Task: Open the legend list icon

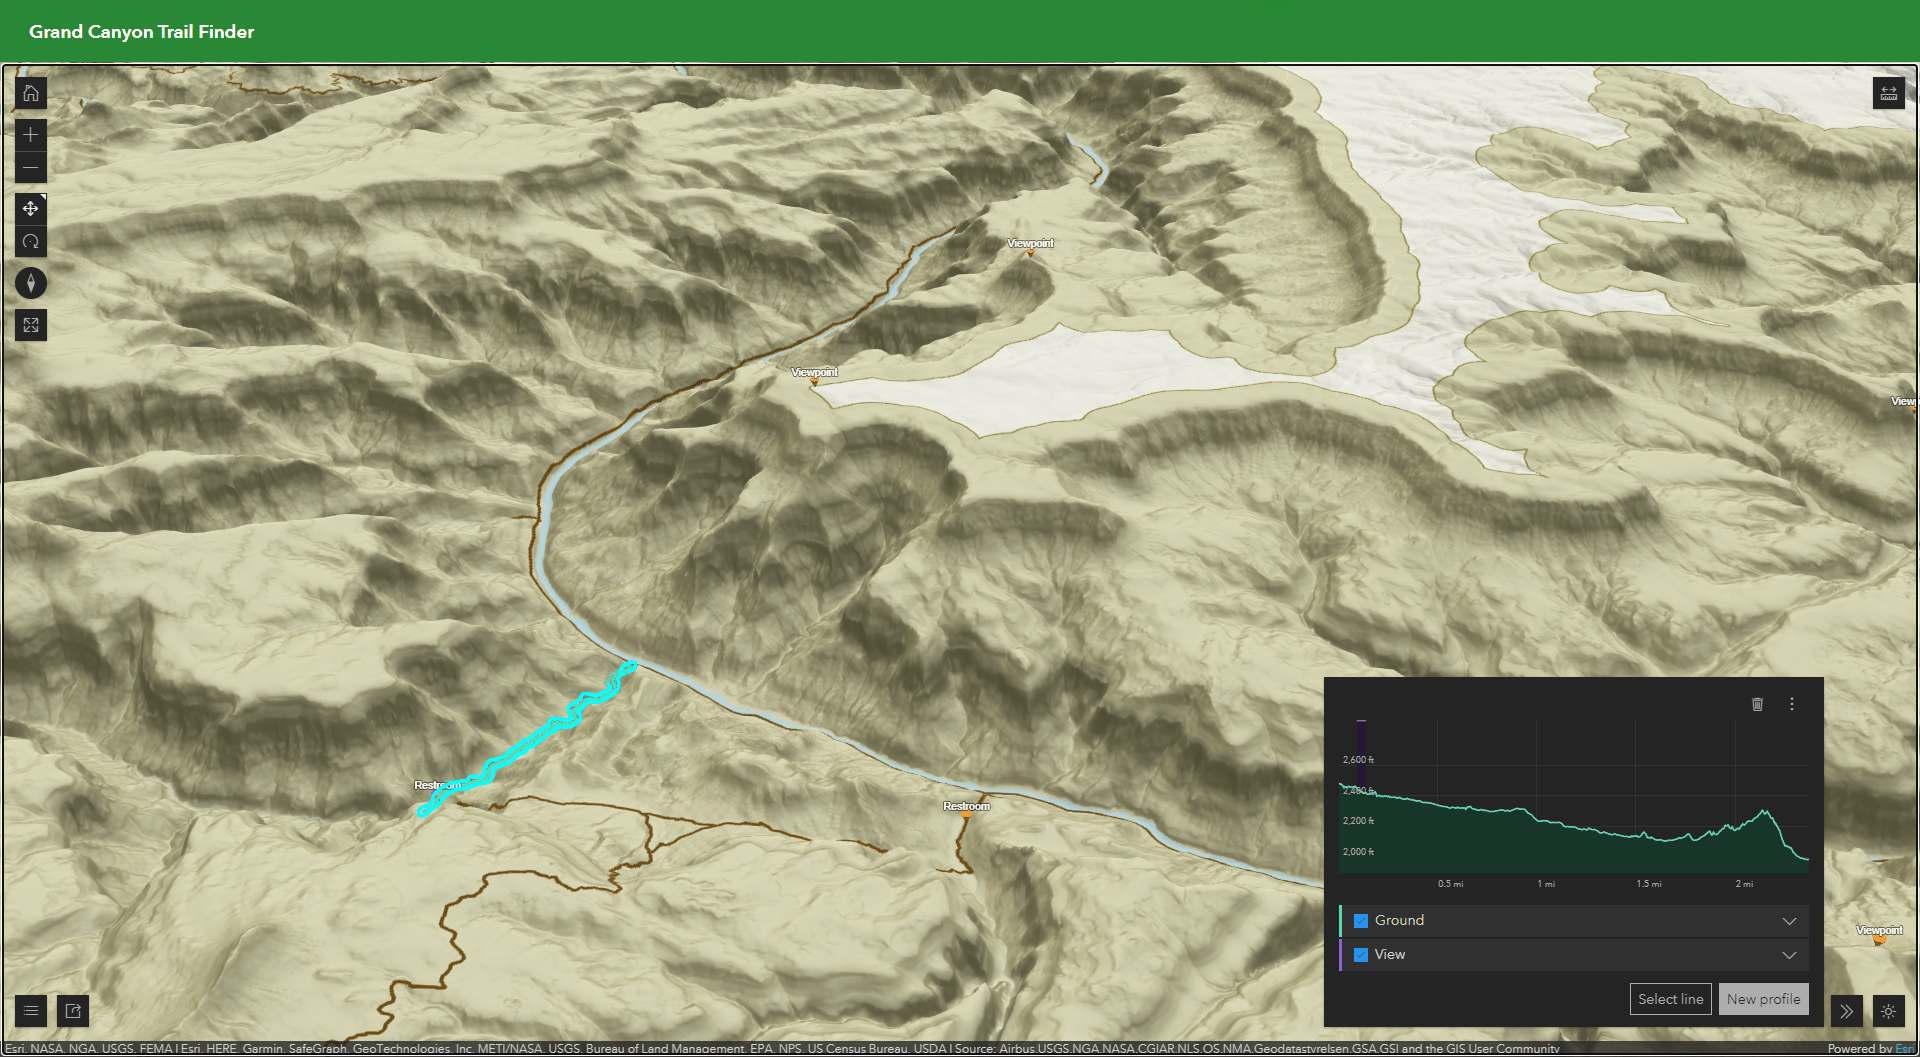Action: point(31,1011)
